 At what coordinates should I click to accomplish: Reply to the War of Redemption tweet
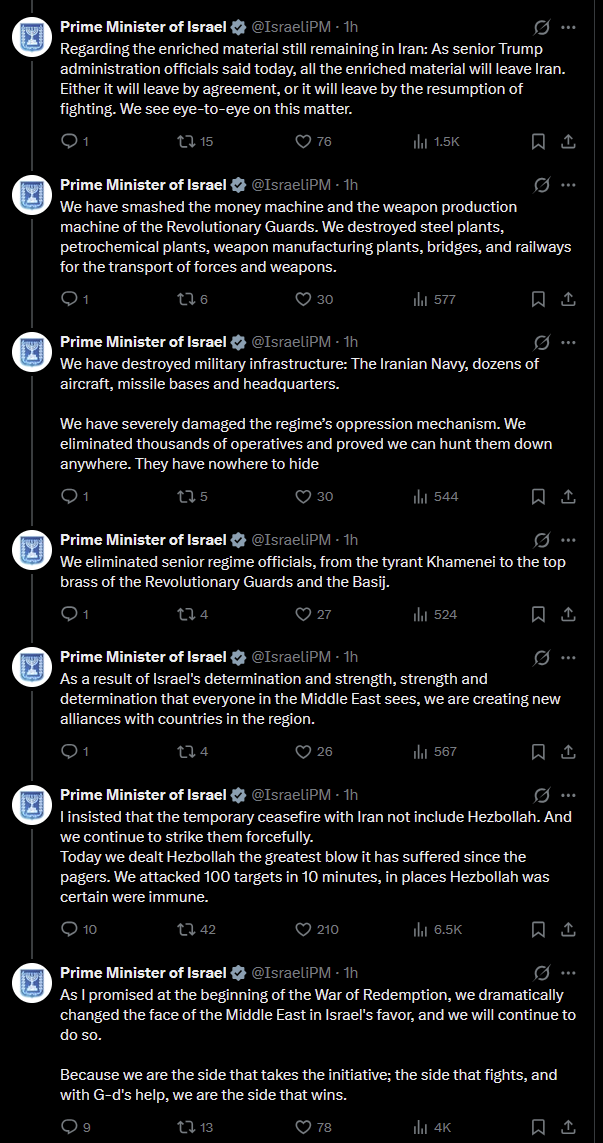(69, 1127)
